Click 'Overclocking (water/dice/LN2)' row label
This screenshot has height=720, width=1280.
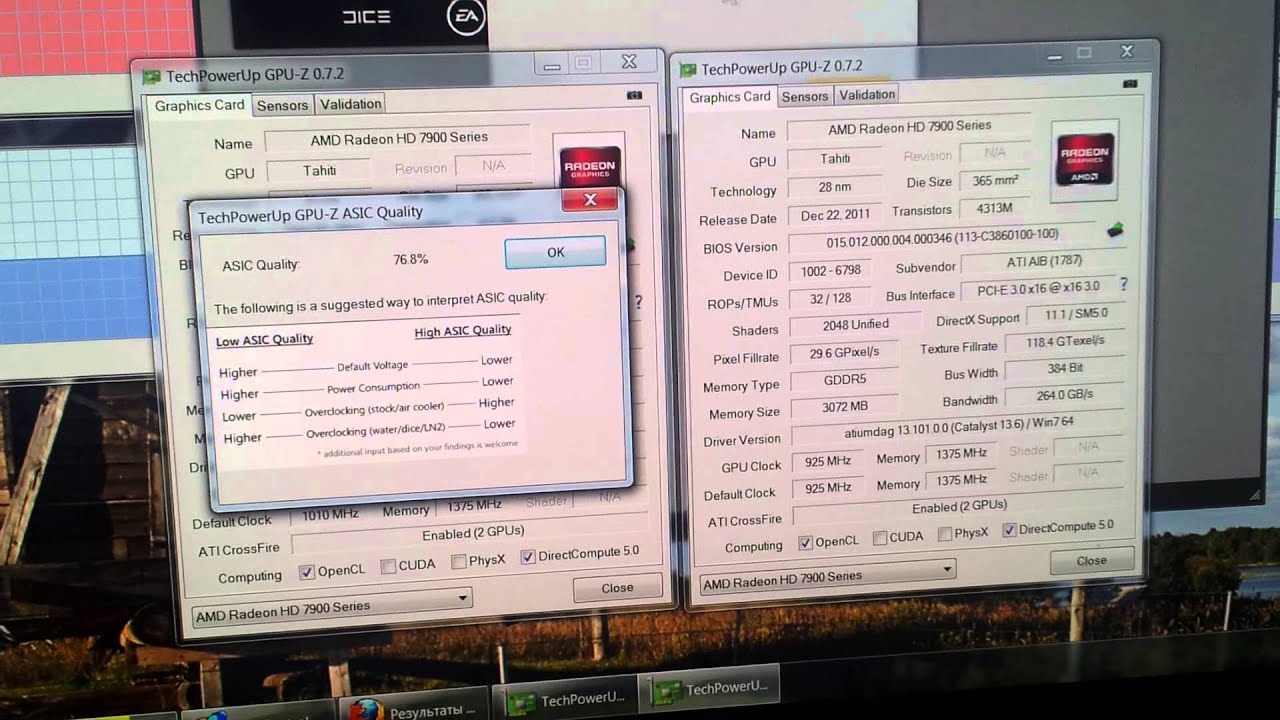pos(375,432)
